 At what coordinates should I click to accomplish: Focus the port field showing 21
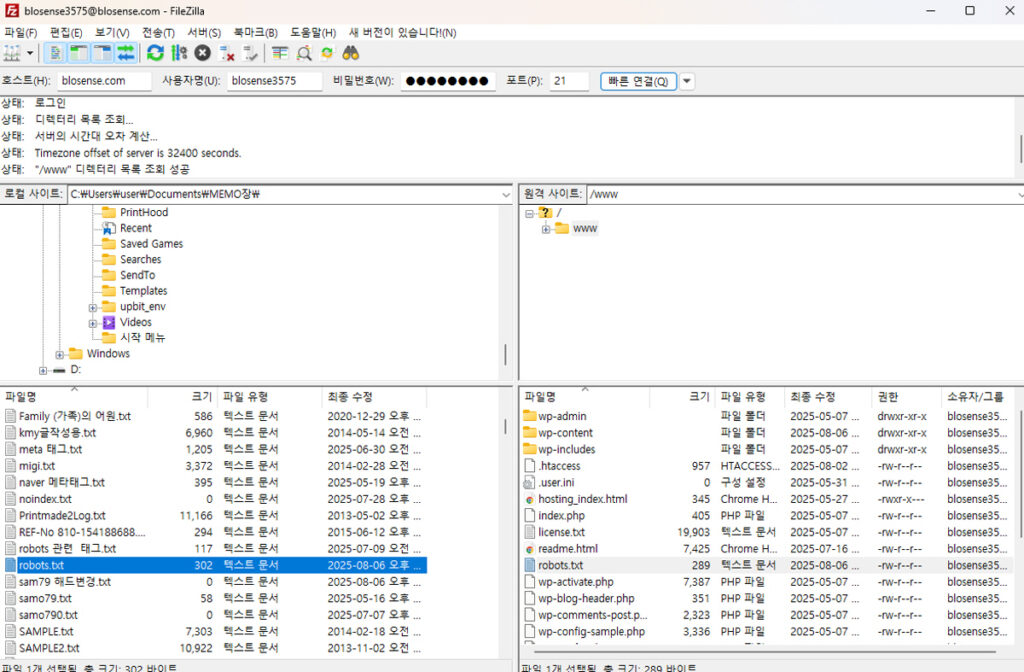(x=569, y=81)
